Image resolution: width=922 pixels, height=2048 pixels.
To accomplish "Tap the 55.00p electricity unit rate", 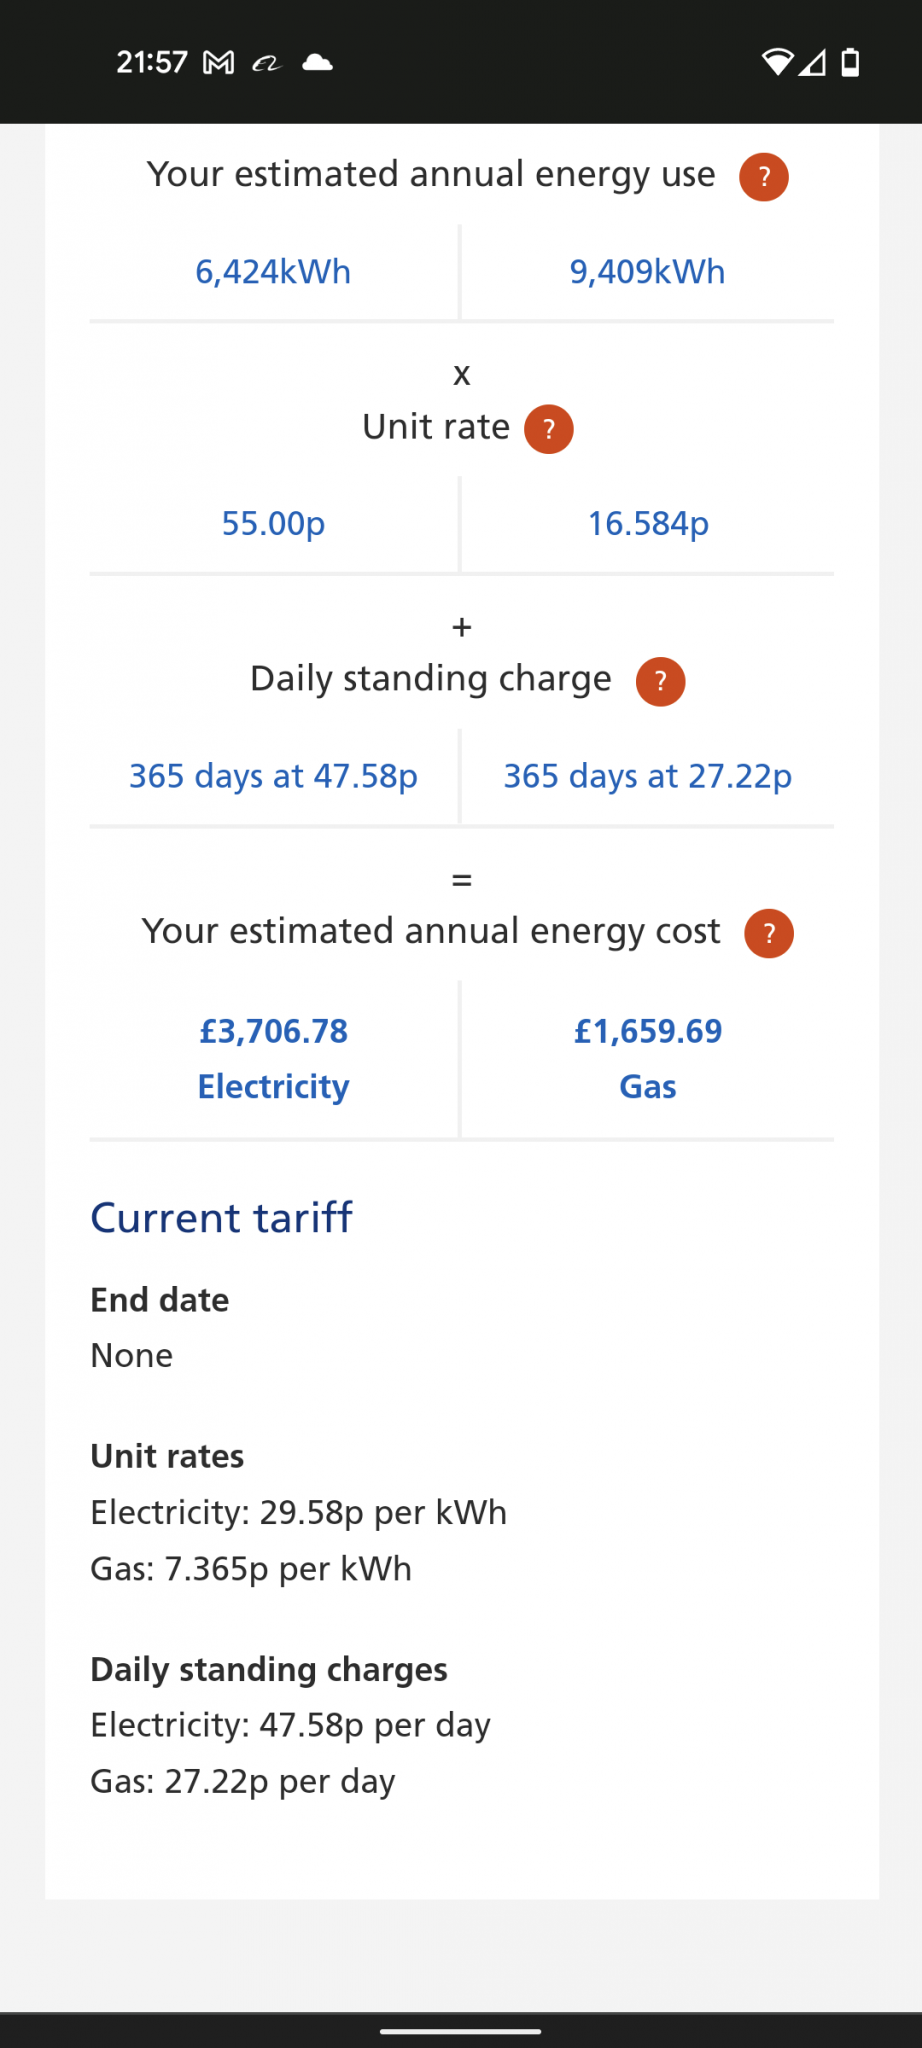I will click(x=273, y=524).
